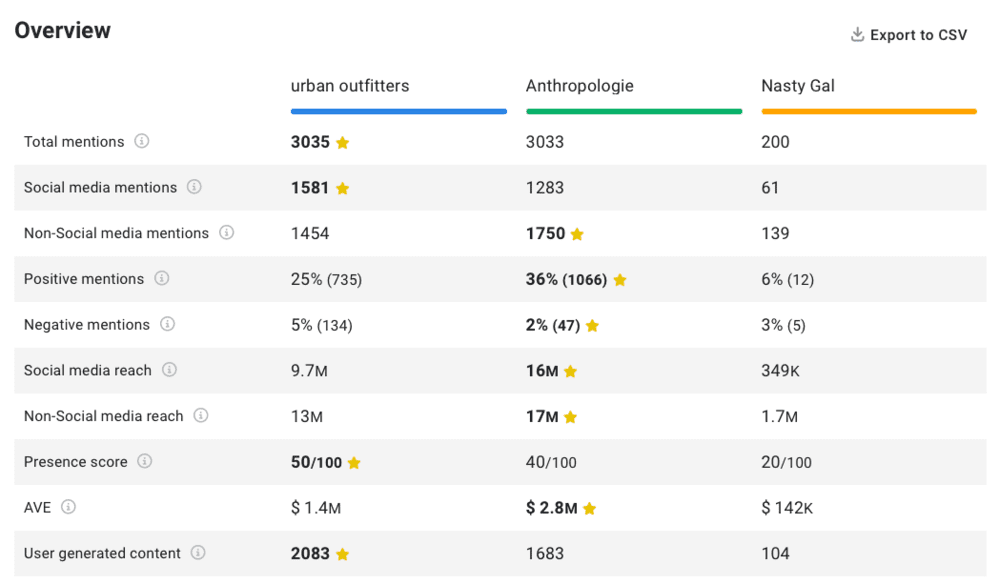Viewport: 1000px width, 584px height.
Task: Click the star beside $ 2.8M AVE
Action: (590, 508)
